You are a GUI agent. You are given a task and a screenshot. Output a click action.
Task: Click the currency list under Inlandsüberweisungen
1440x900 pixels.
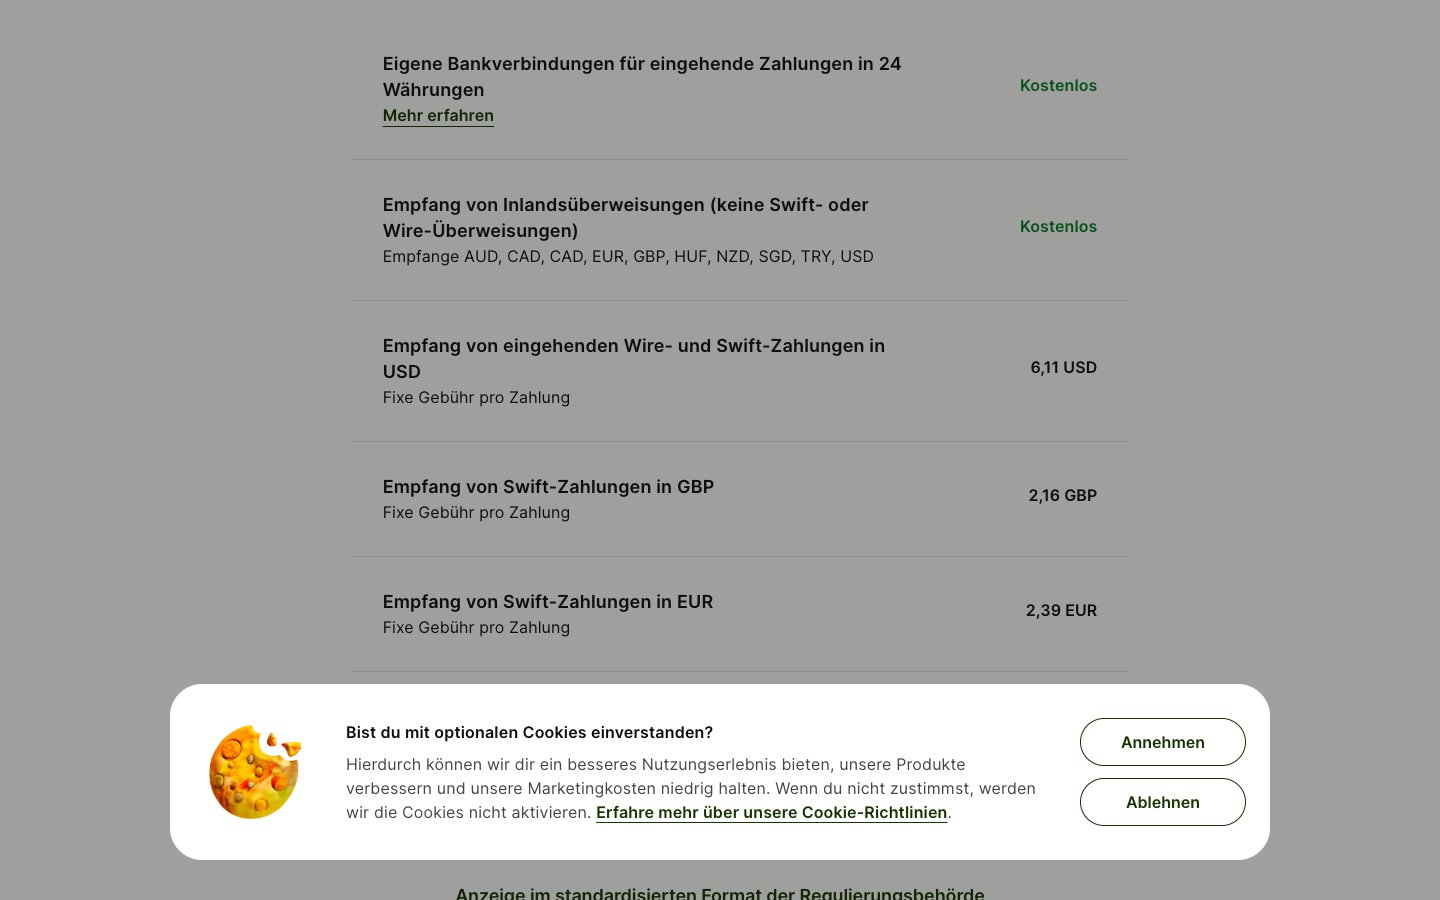[x=628, y=256]
